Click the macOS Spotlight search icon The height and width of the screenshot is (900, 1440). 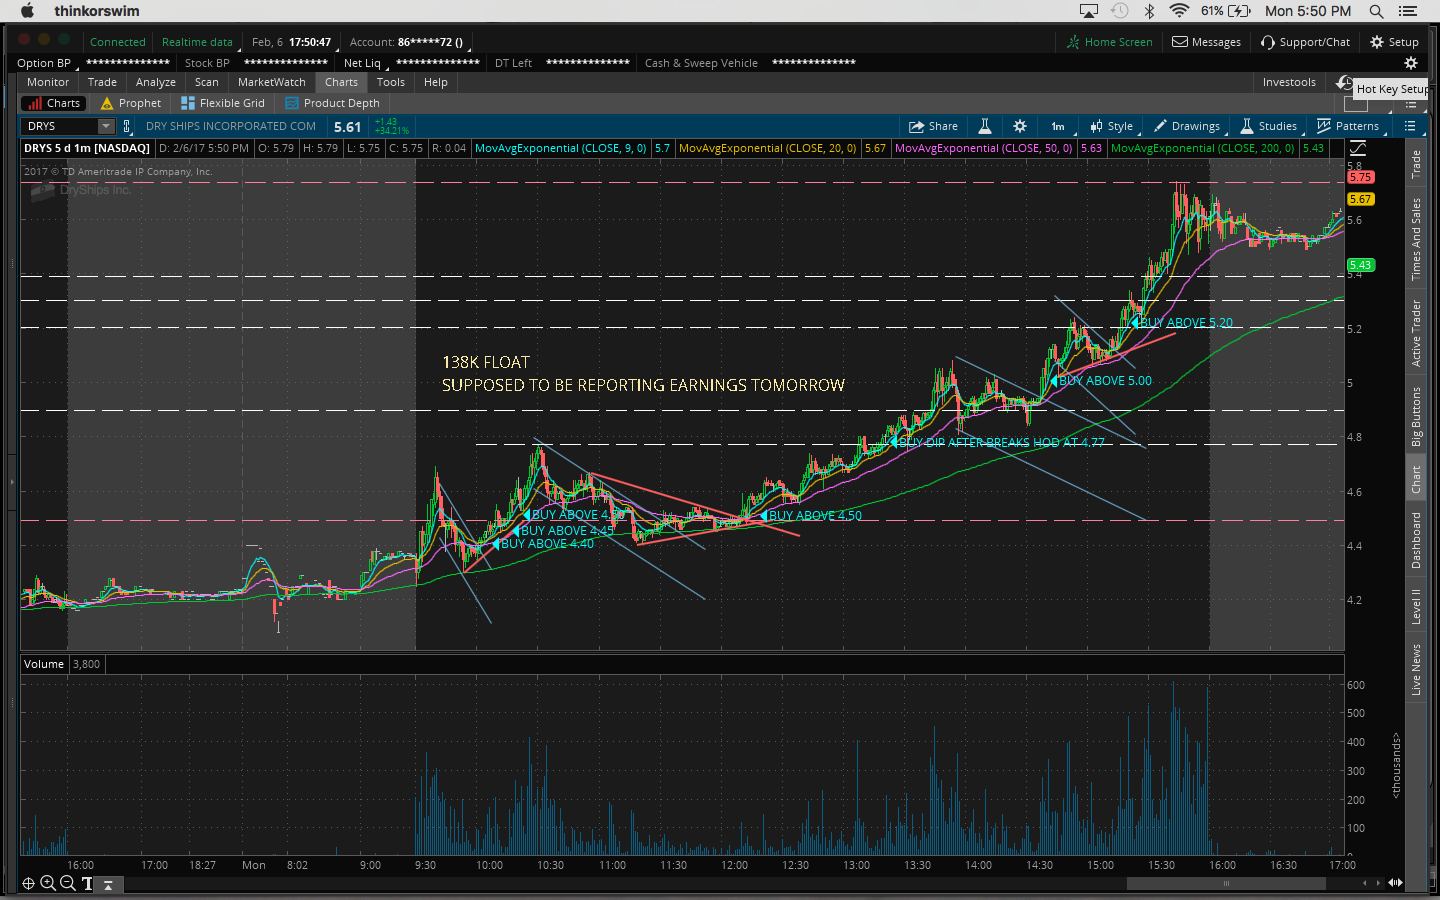click(x=1376, y=11)
